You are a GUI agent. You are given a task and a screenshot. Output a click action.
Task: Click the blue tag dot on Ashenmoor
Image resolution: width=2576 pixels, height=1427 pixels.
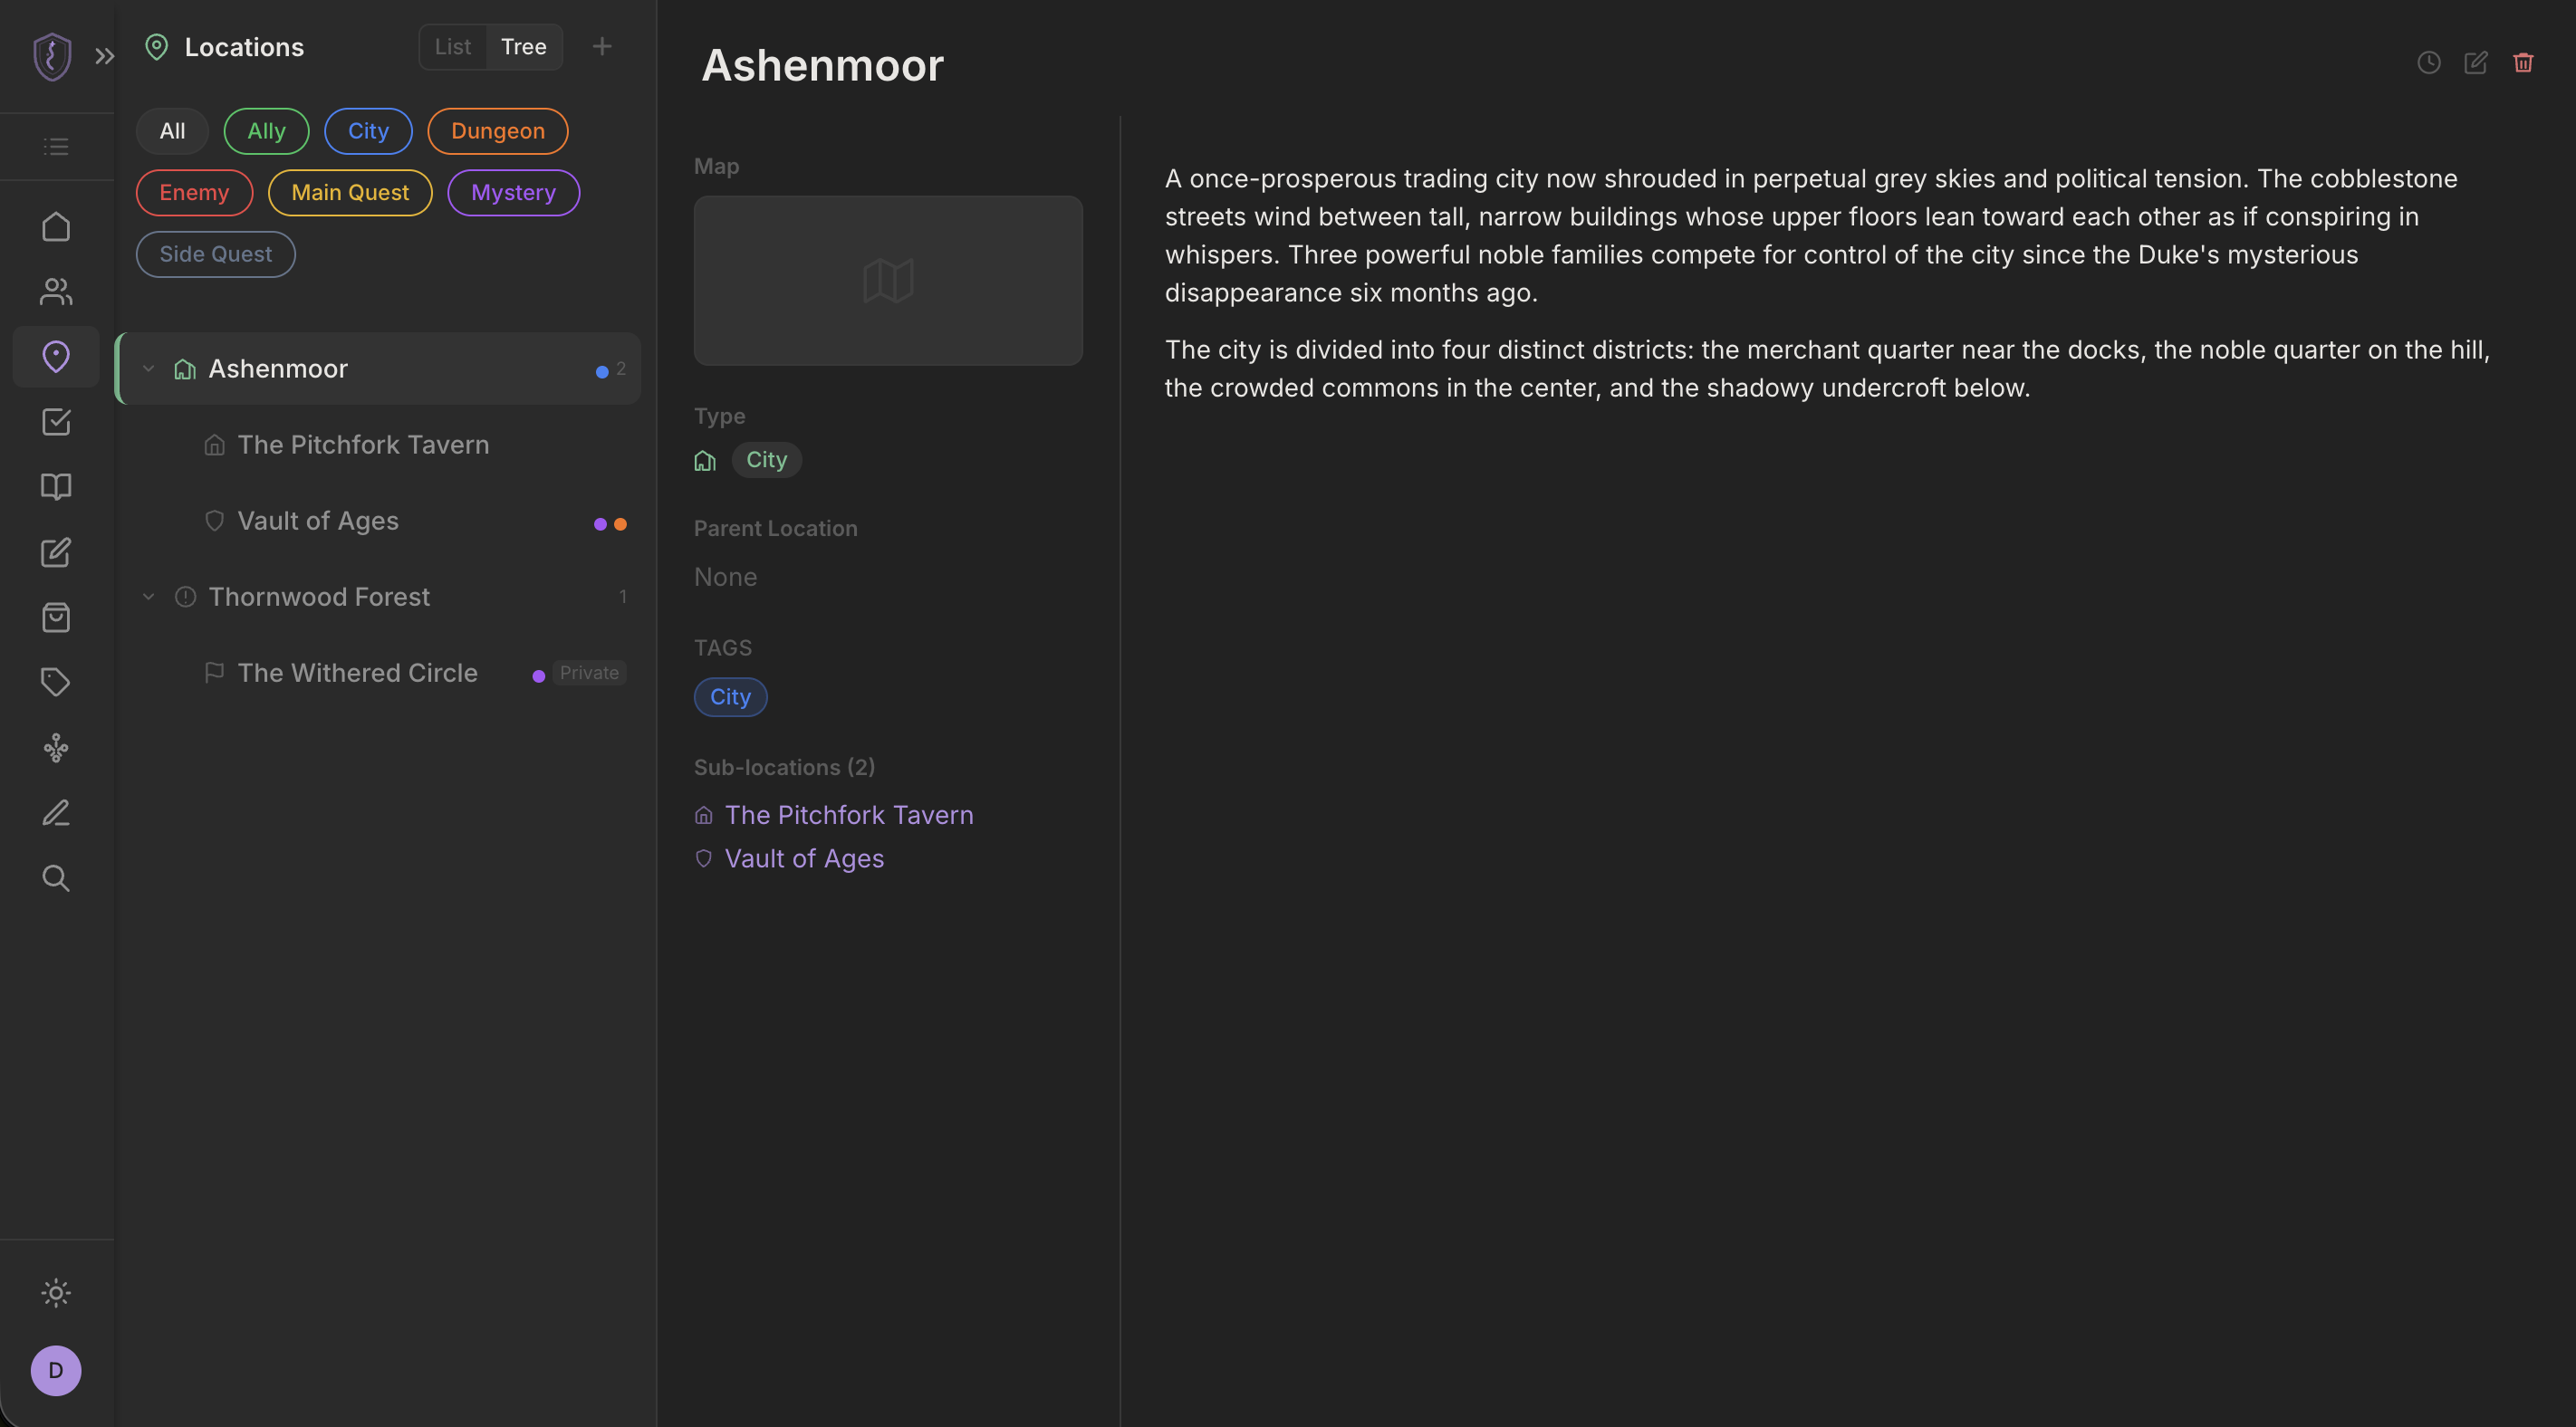[x=602, y=372]
